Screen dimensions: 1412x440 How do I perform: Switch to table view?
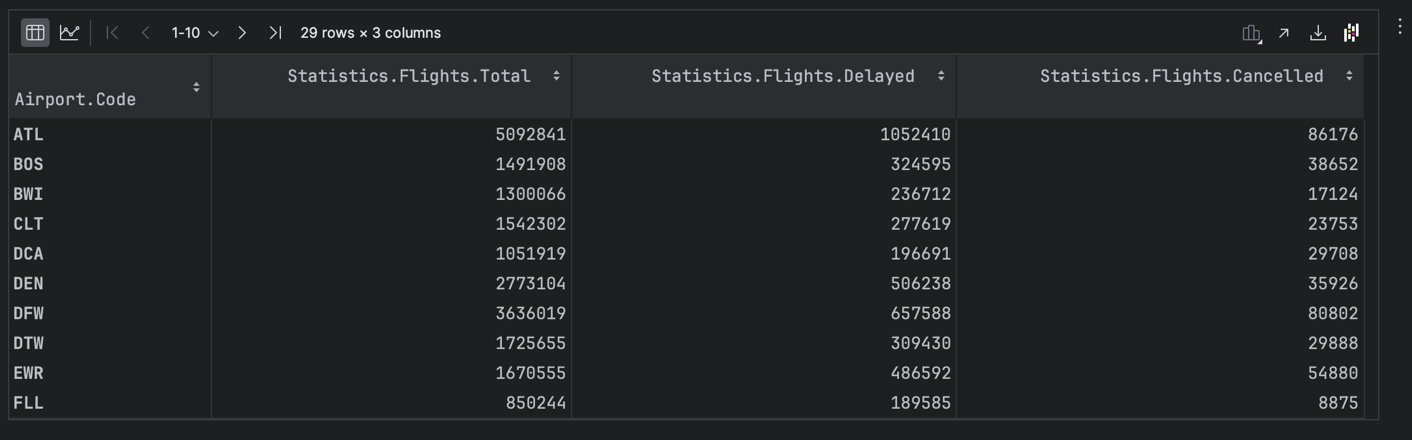point(35,33)
